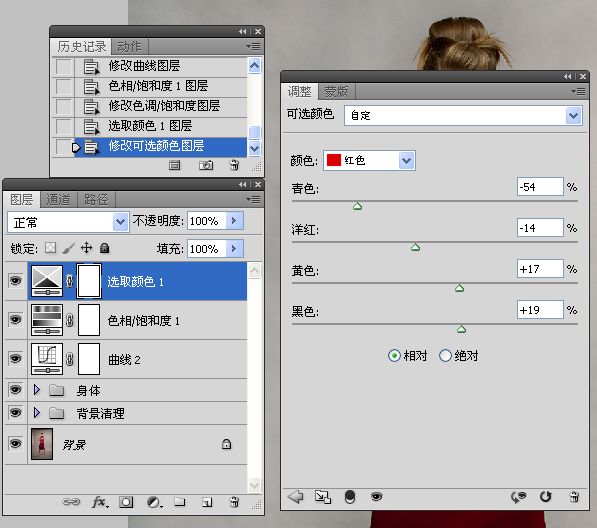
Task: Create new fill or adjustment layer icon
Action: tap(154, 502)
